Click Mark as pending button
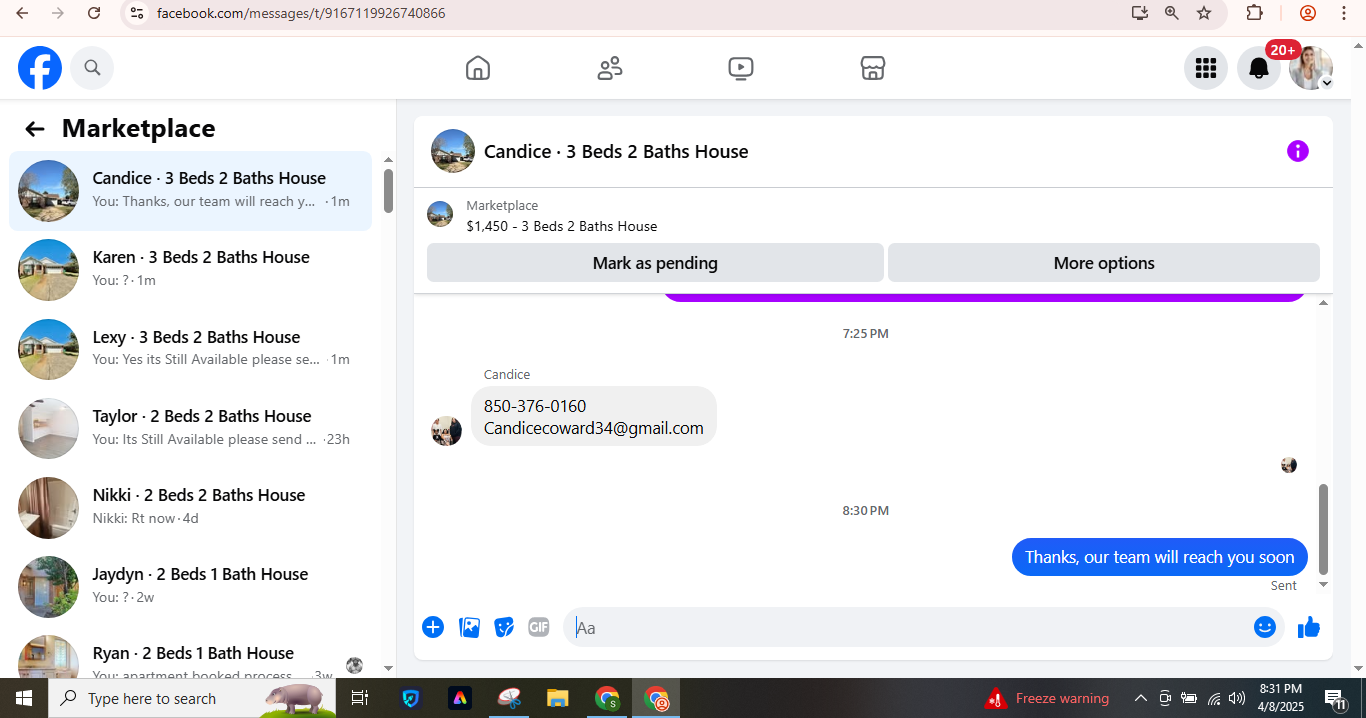 point(655,263)
